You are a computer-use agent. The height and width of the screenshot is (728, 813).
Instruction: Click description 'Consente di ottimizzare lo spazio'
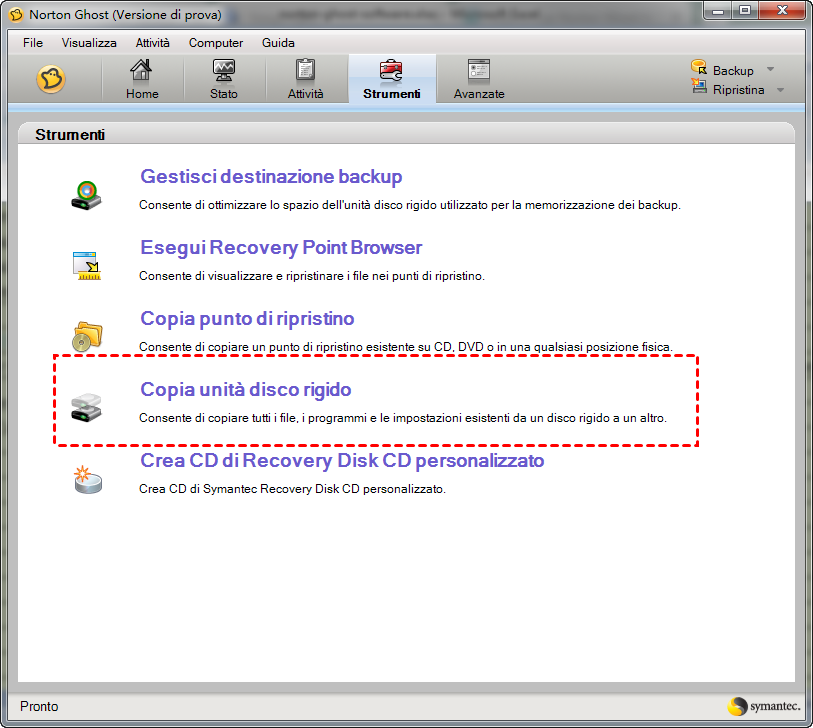410,205
